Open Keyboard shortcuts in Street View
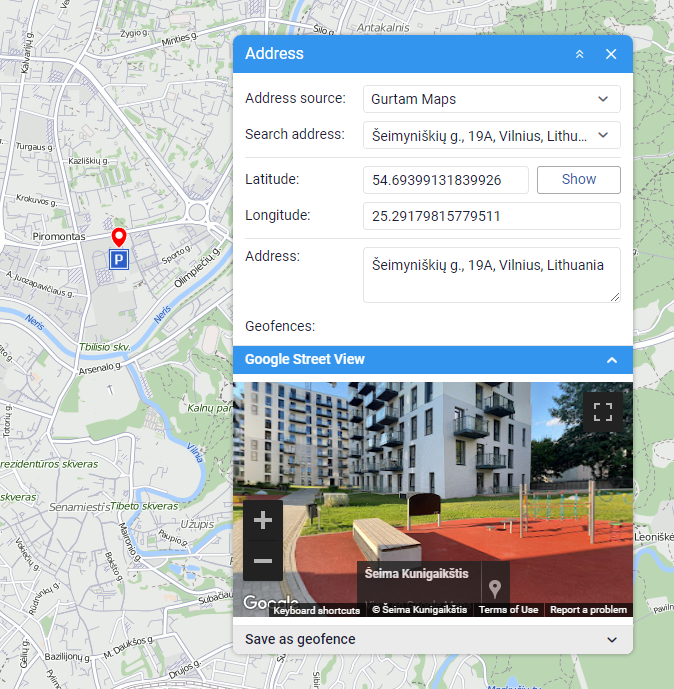This screenshot has height=689, width=674. tap(316, 610)
